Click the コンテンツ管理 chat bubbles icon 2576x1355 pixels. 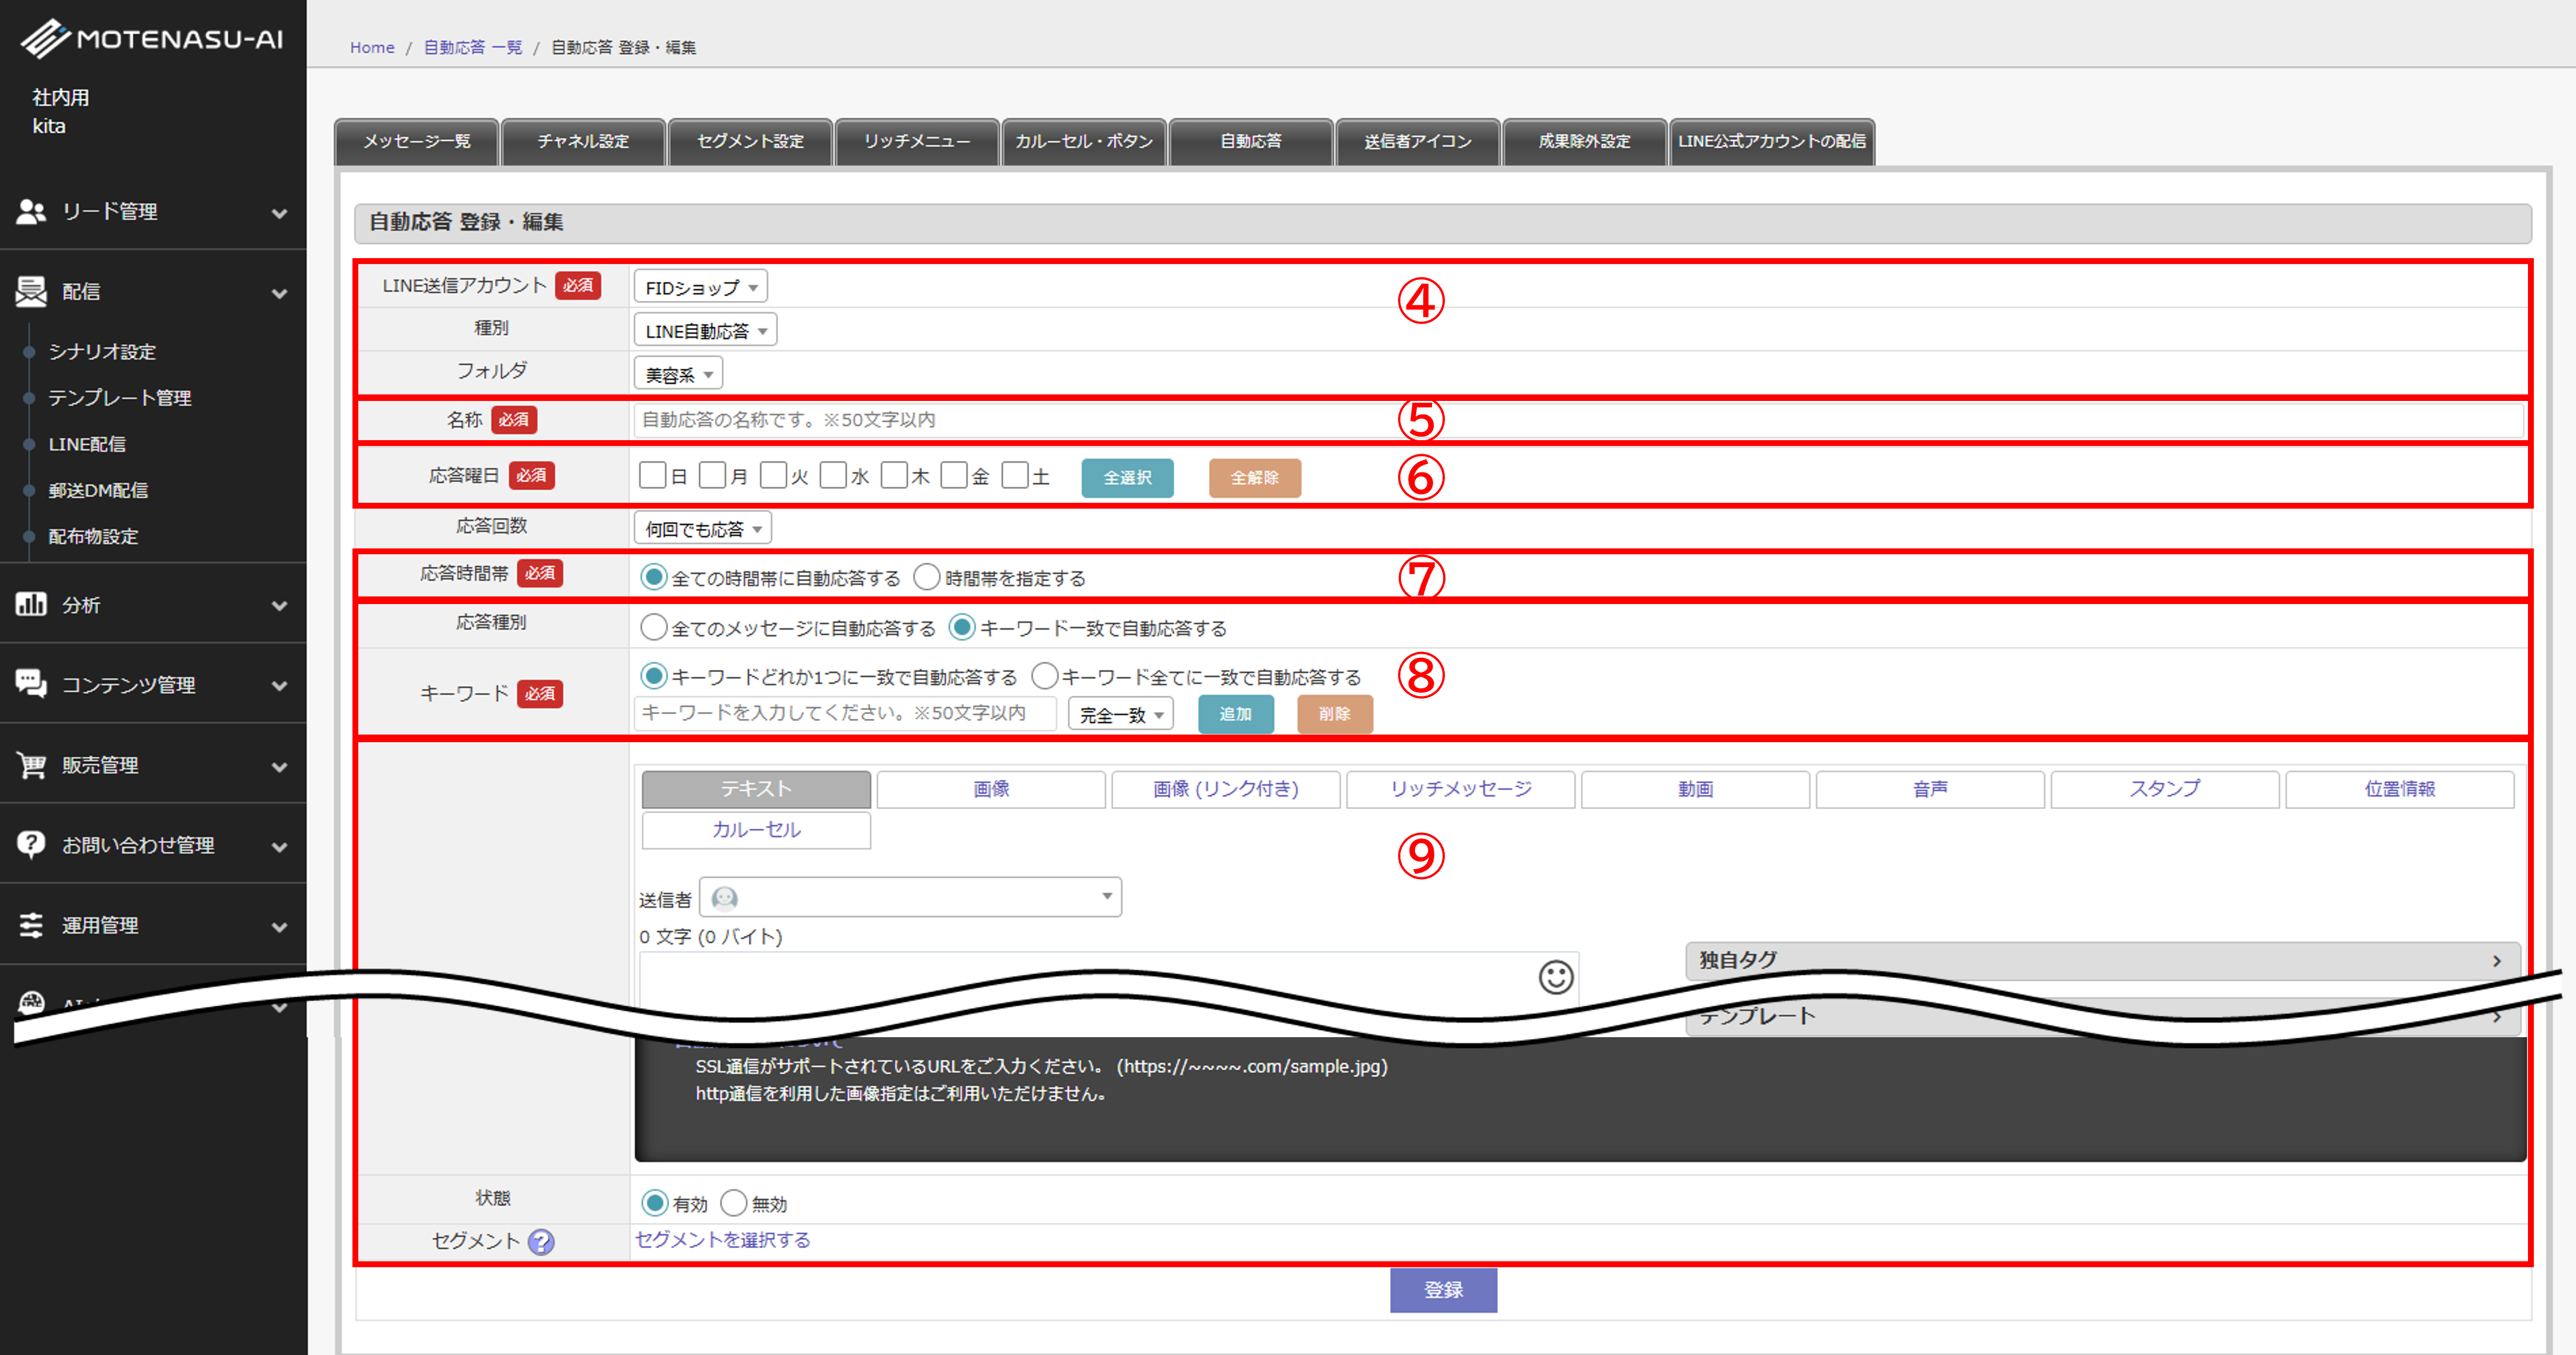(x=31, y=684)
